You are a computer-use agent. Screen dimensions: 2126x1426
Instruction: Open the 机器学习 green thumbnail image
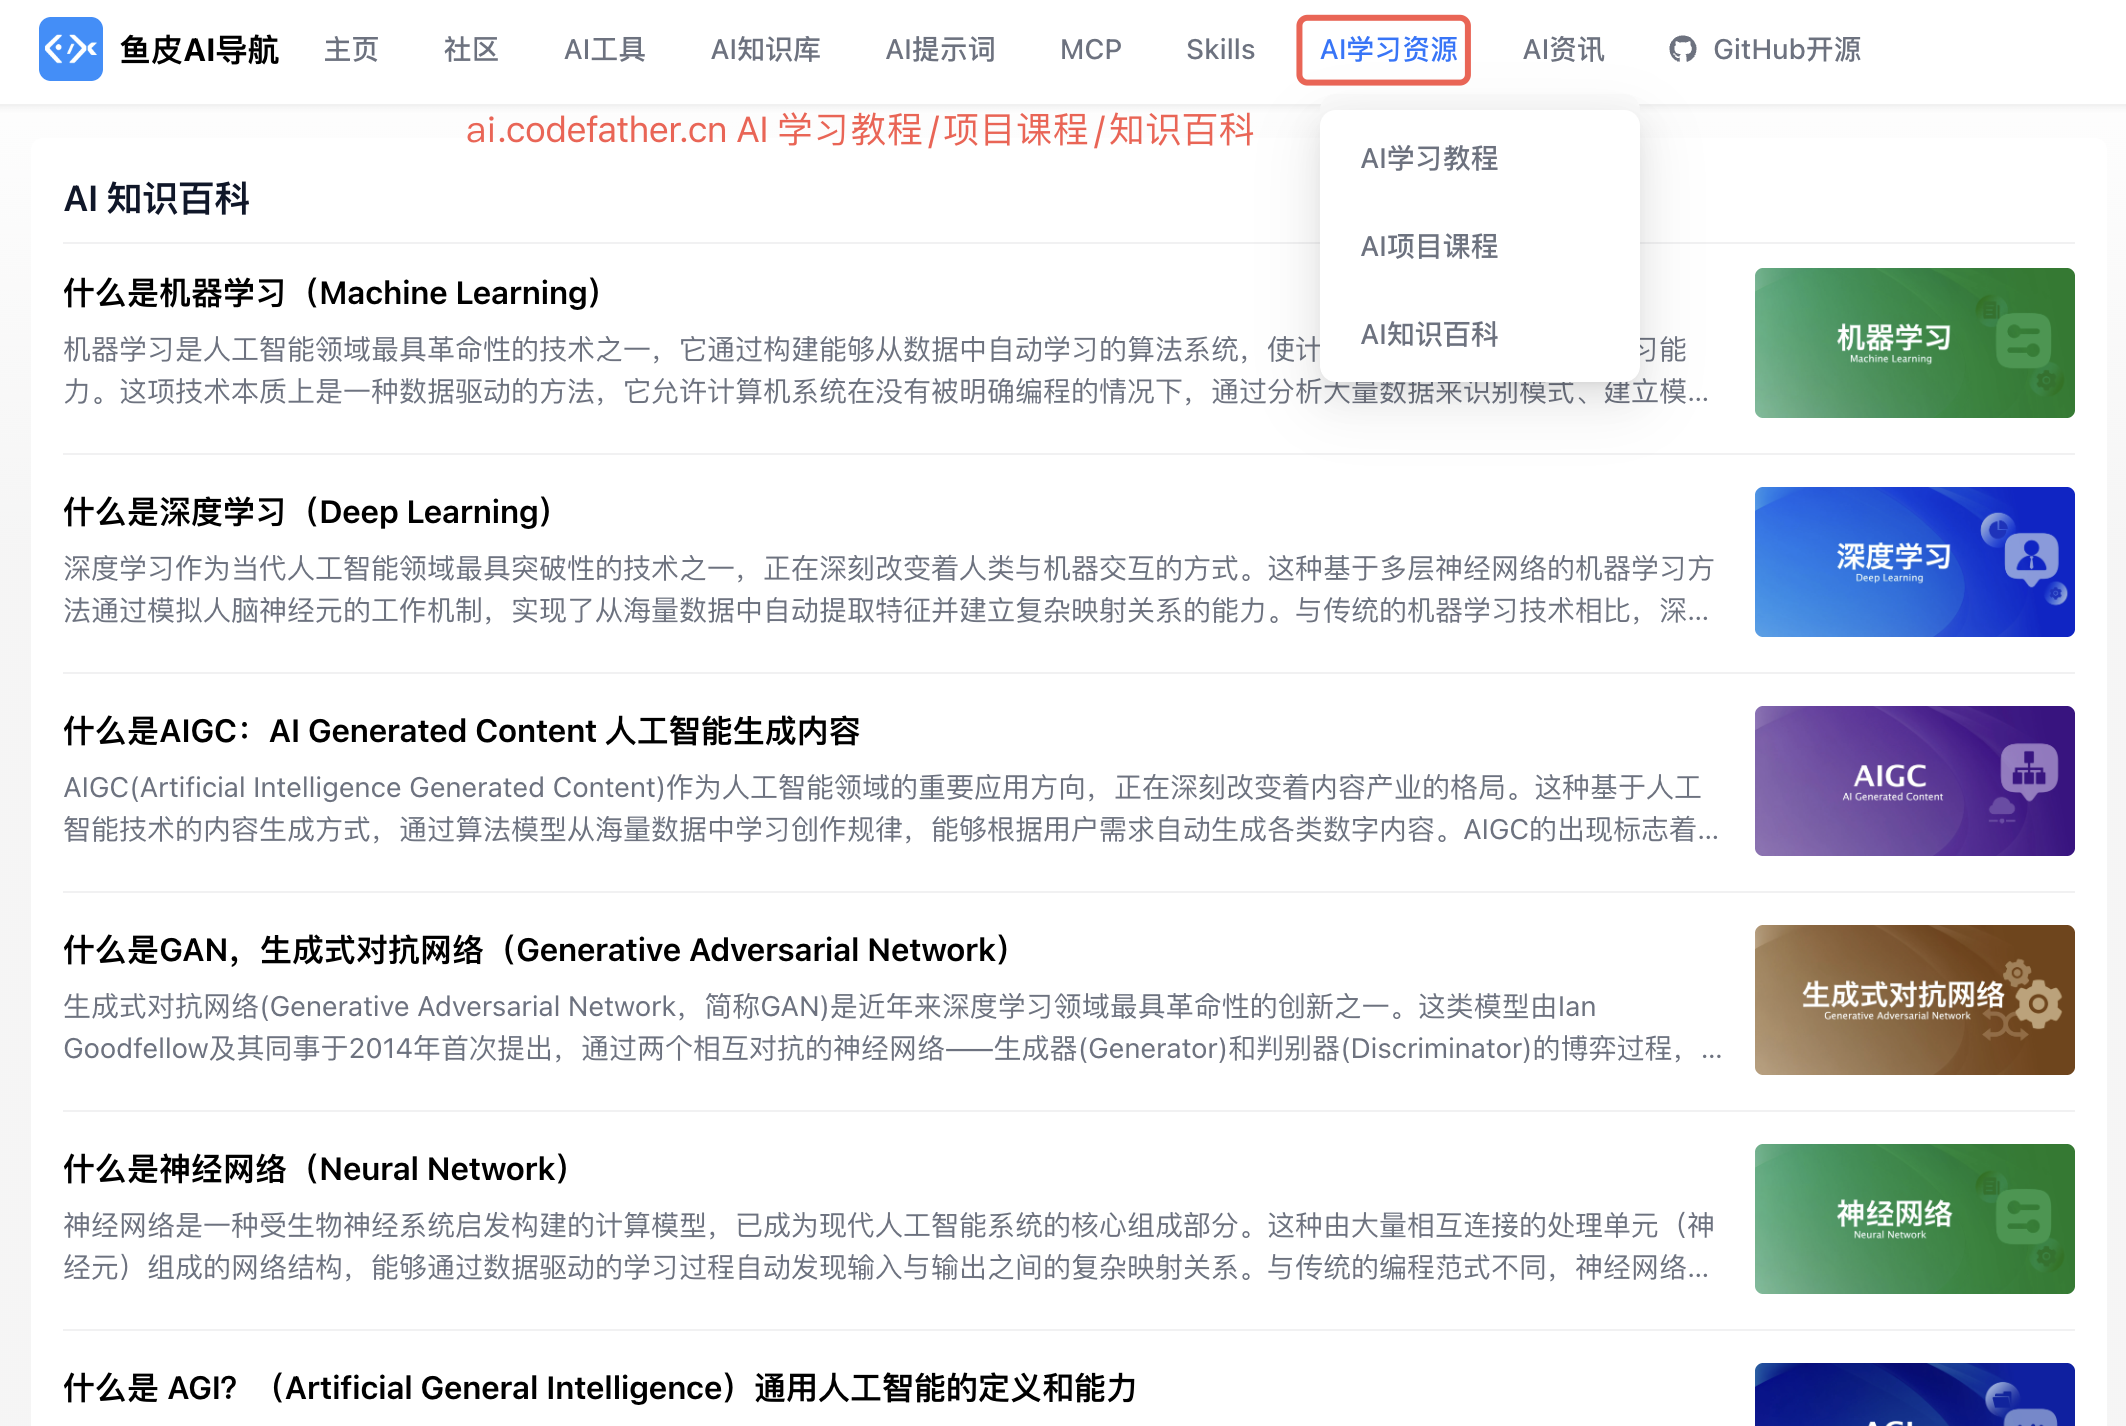click(x=1913, y=343)
